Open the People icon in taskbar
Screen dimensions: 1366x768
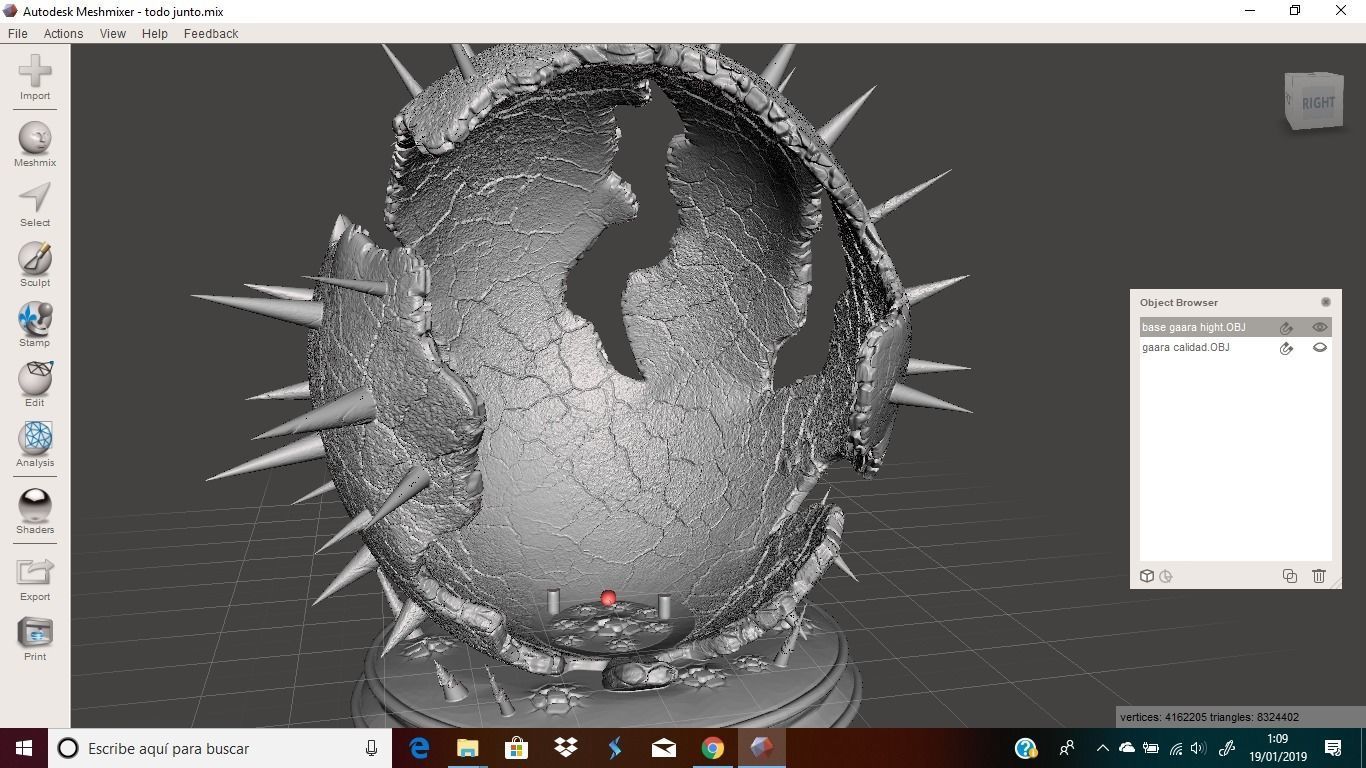click(x=1067, y=748)
